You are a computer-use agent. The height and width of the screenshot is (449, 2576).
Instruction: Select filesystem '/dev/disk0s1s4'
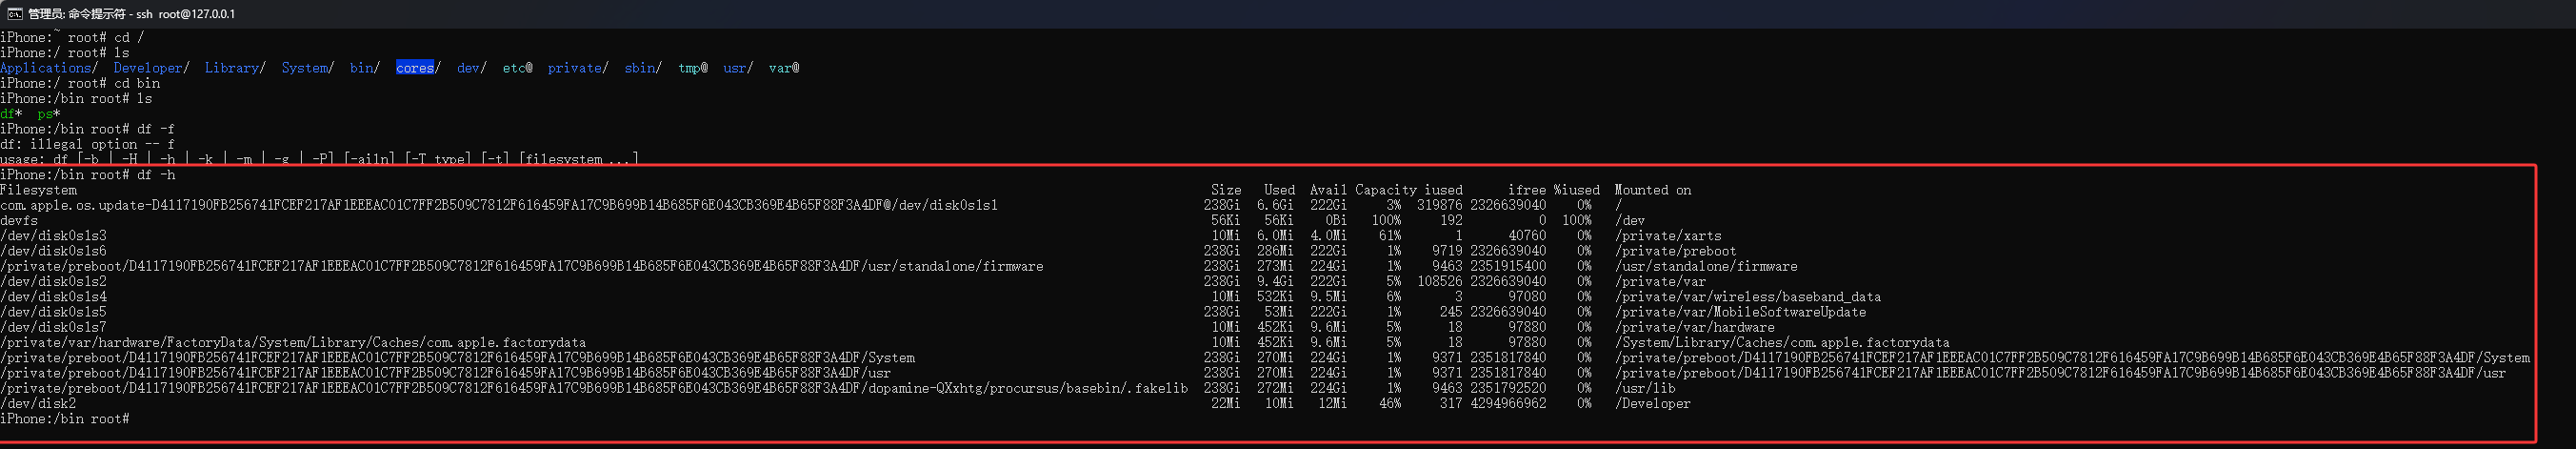point(53,297)
